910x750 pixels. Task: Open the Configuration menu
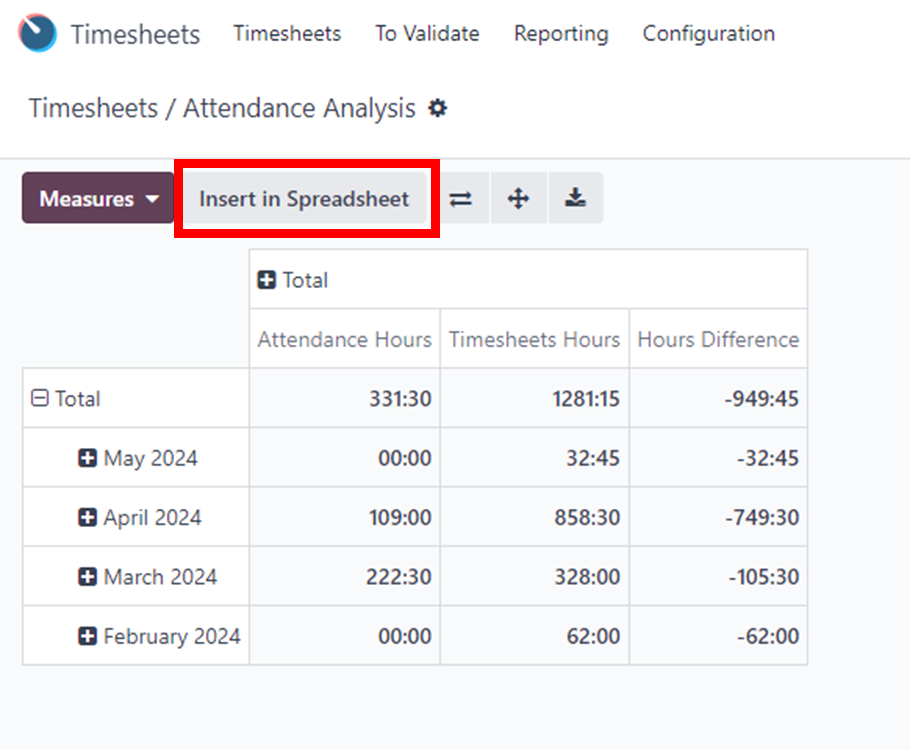coord(709,34)
